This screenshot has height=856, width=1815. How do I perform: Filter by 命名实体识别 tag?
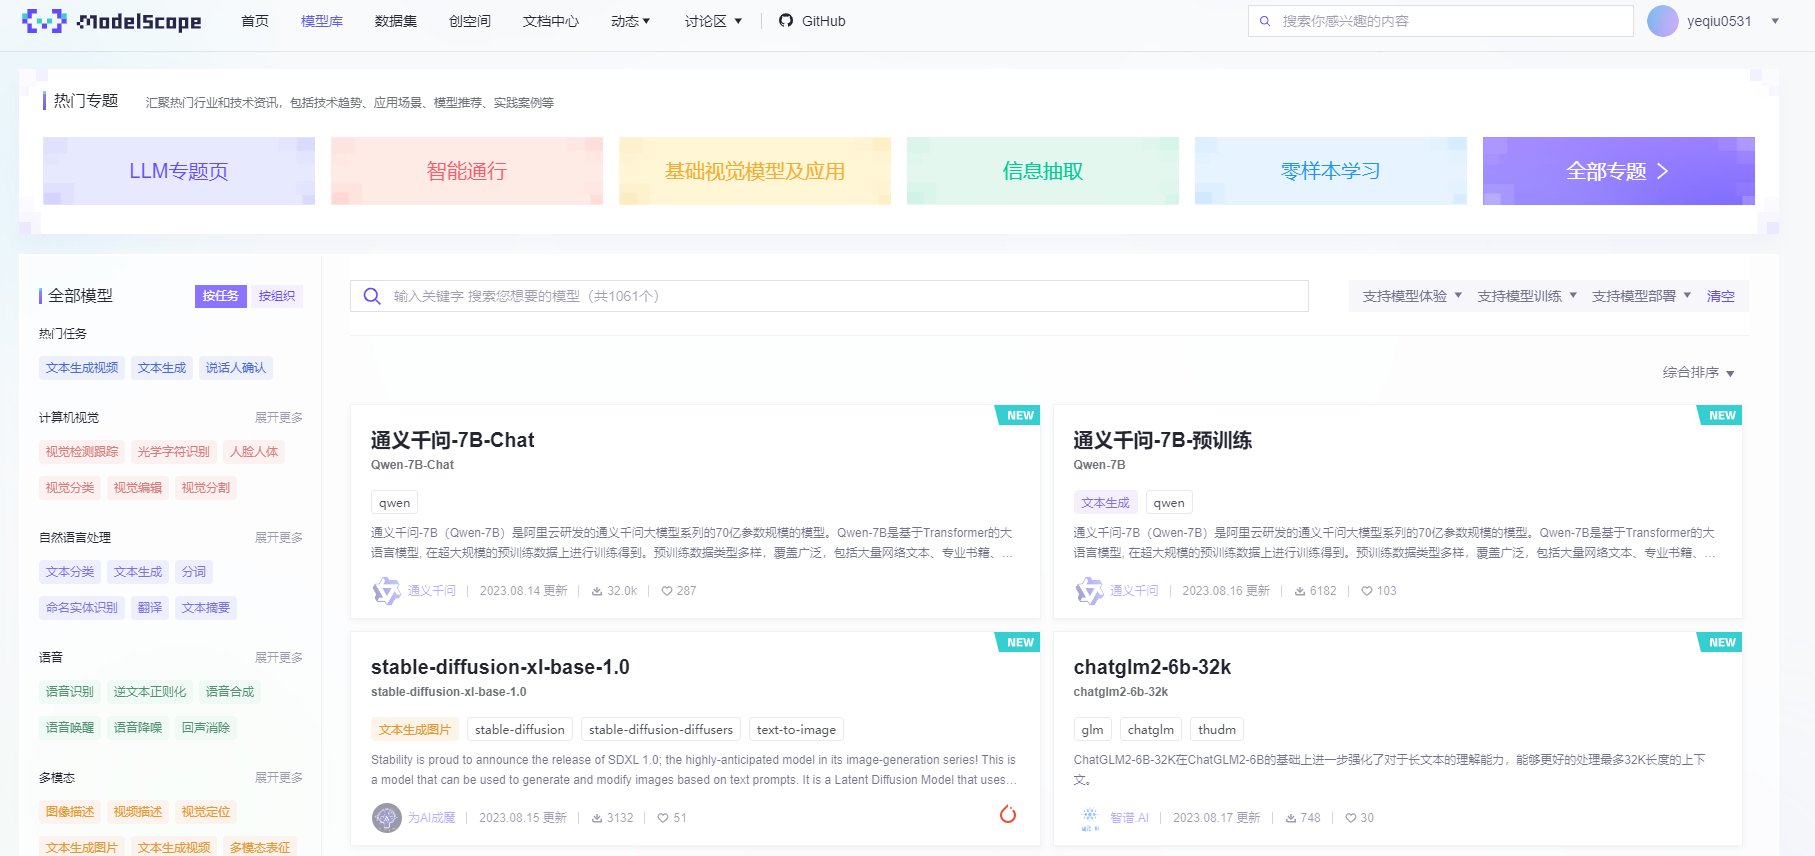(x=82, y=608)
